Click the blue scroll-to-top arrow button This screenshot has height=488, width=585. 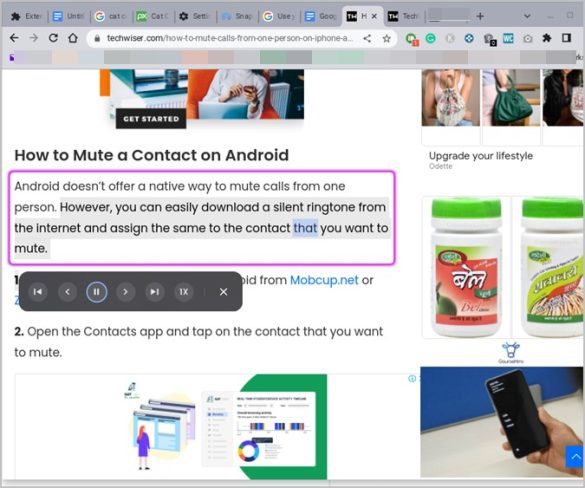pyautogui.click(x=575, y=456)
